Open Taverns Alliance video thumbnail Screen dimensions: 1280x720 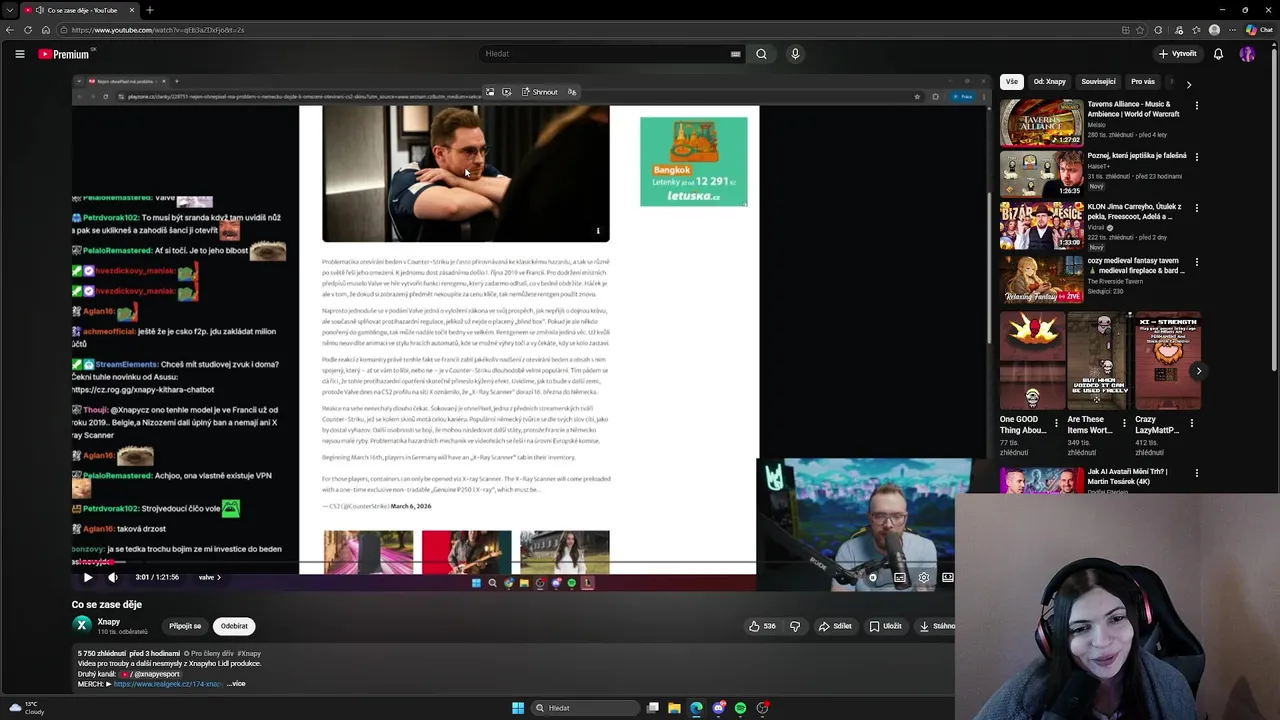tap(1041, 122)
